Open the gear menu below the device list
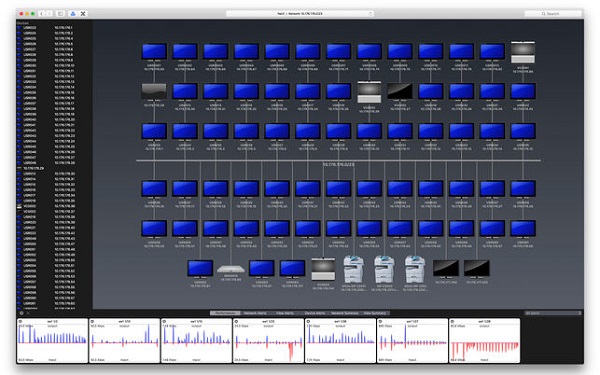Image resolution: width=600 pixels, height=375 pixels. click(x=21, y=313)
